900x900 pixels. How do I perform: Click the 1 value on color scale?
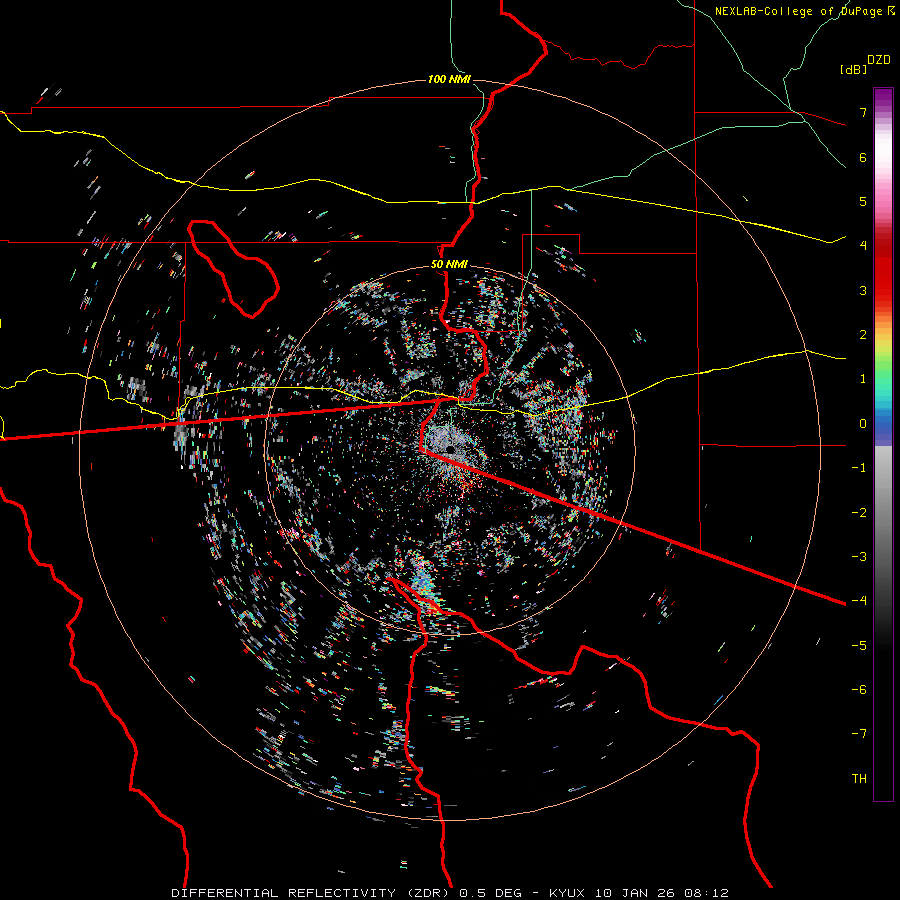[x=863, y=379]
